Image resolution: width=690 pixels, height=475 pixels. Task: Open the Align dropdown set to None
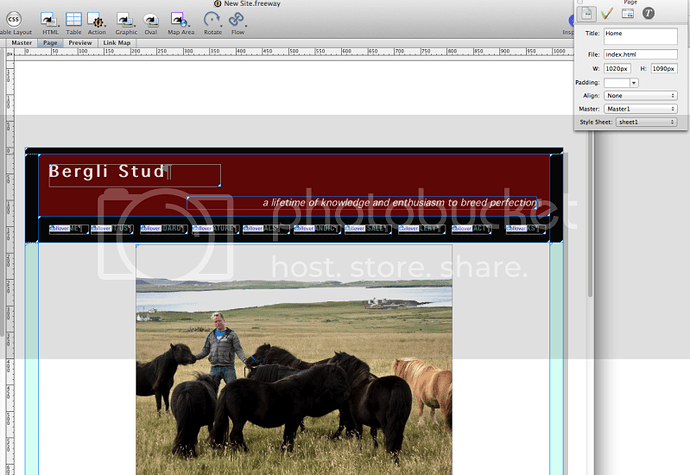(x=640, y=96)
